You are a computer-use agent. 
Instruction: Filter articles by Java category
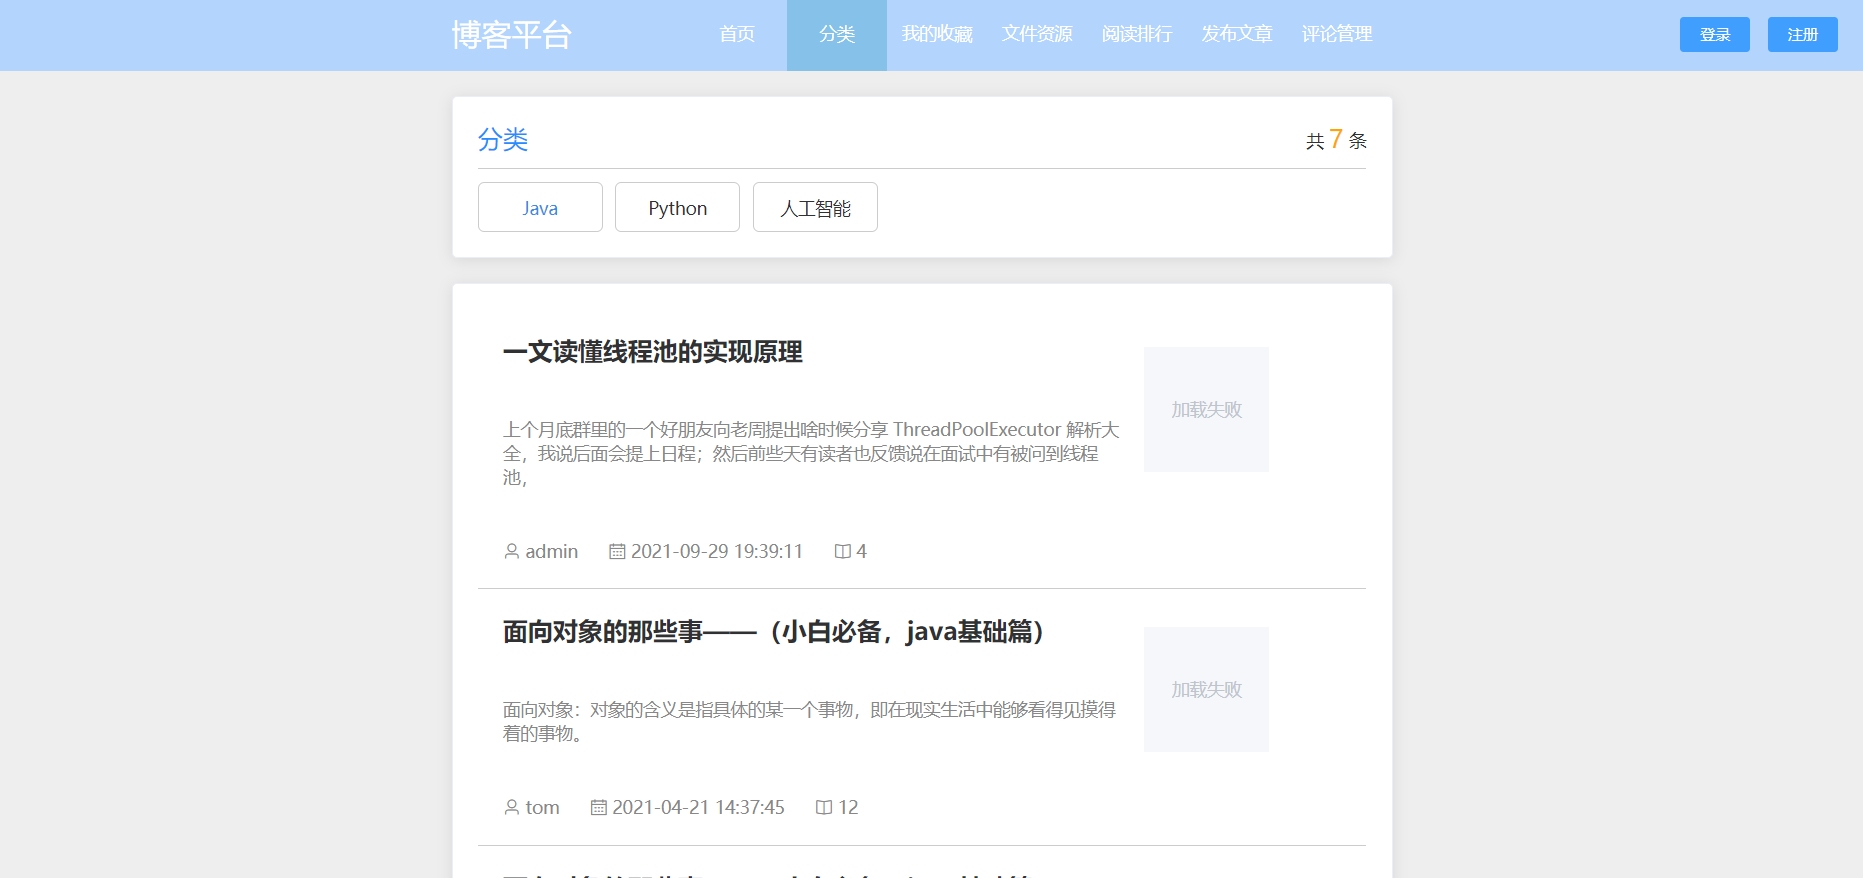click(x=540, y=207)
